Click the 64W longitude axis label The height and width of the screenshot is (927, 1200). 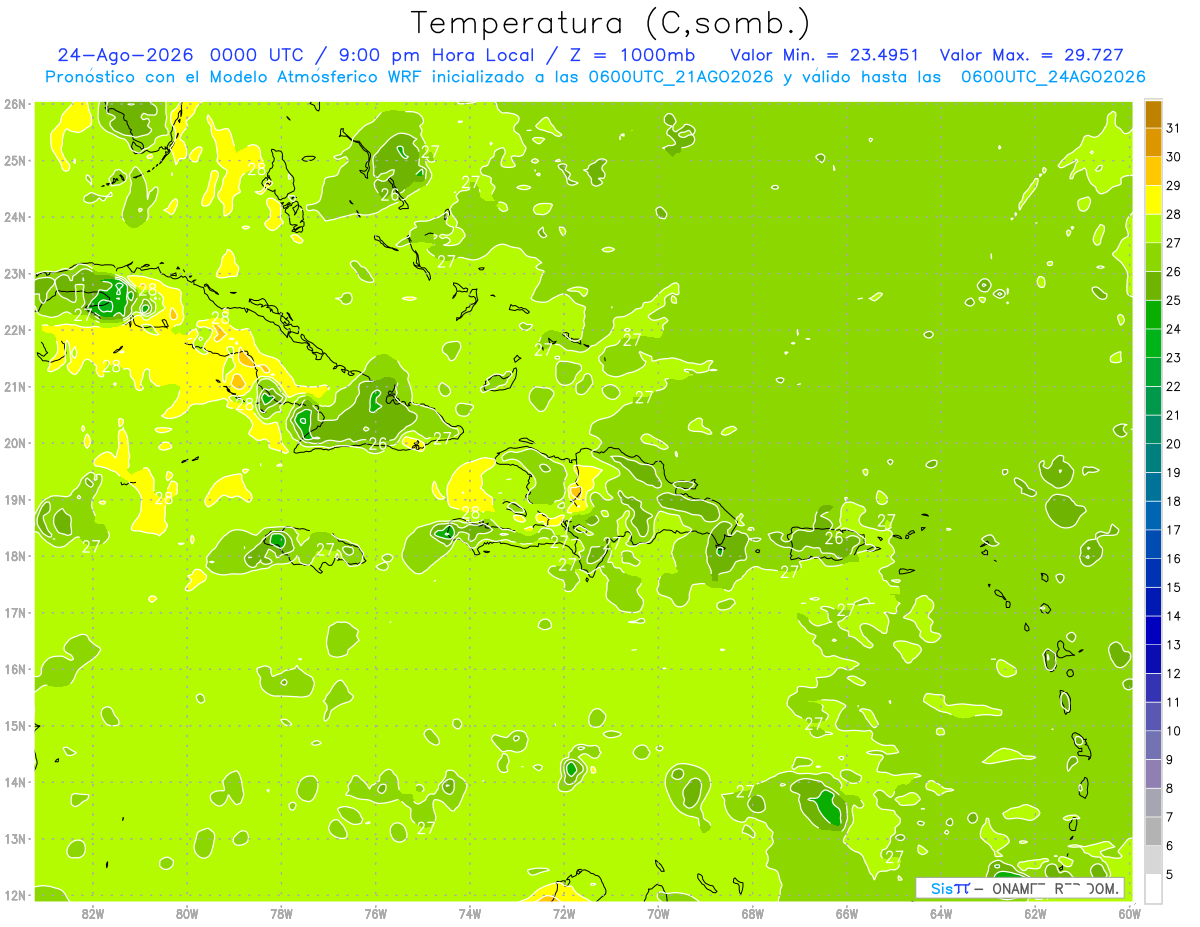click(x=941, y=913)
